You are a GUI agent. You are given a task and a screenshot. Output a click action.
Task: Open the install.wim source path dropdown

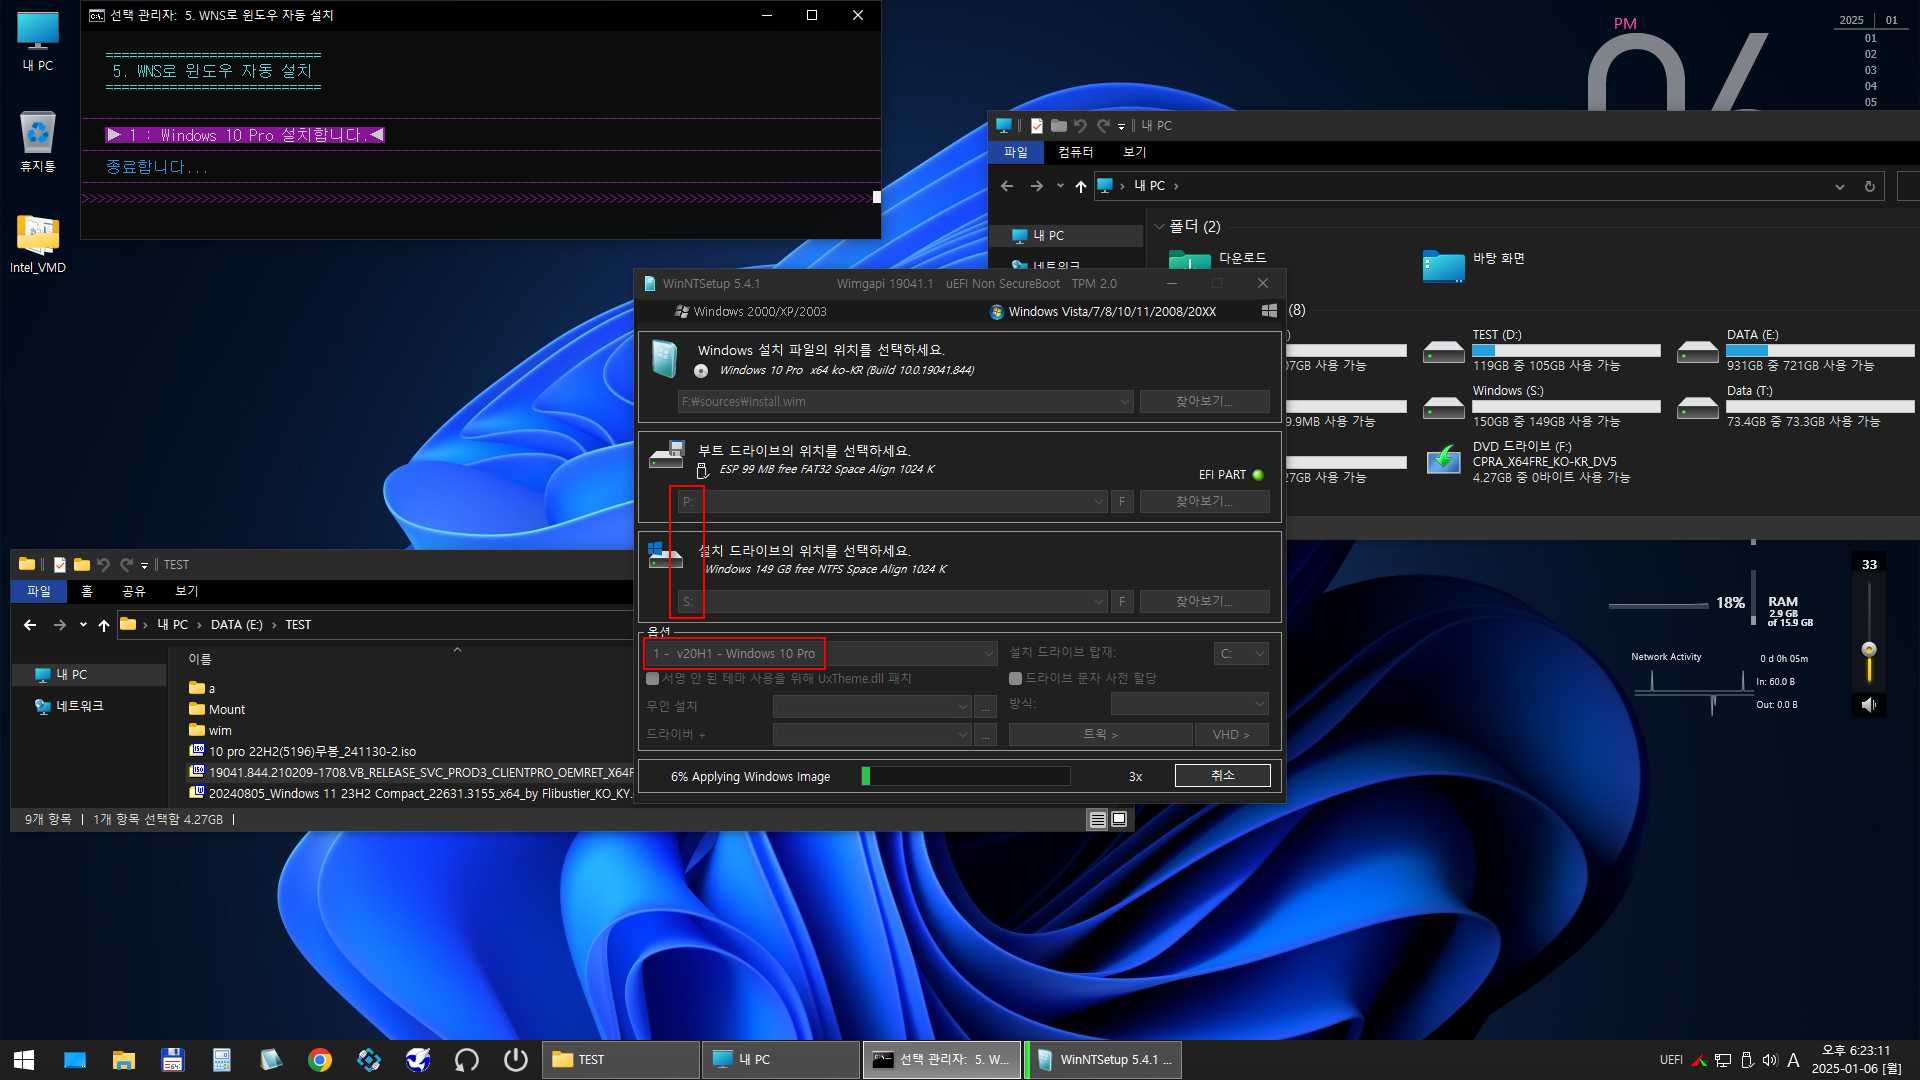(x=1125, y=402)
